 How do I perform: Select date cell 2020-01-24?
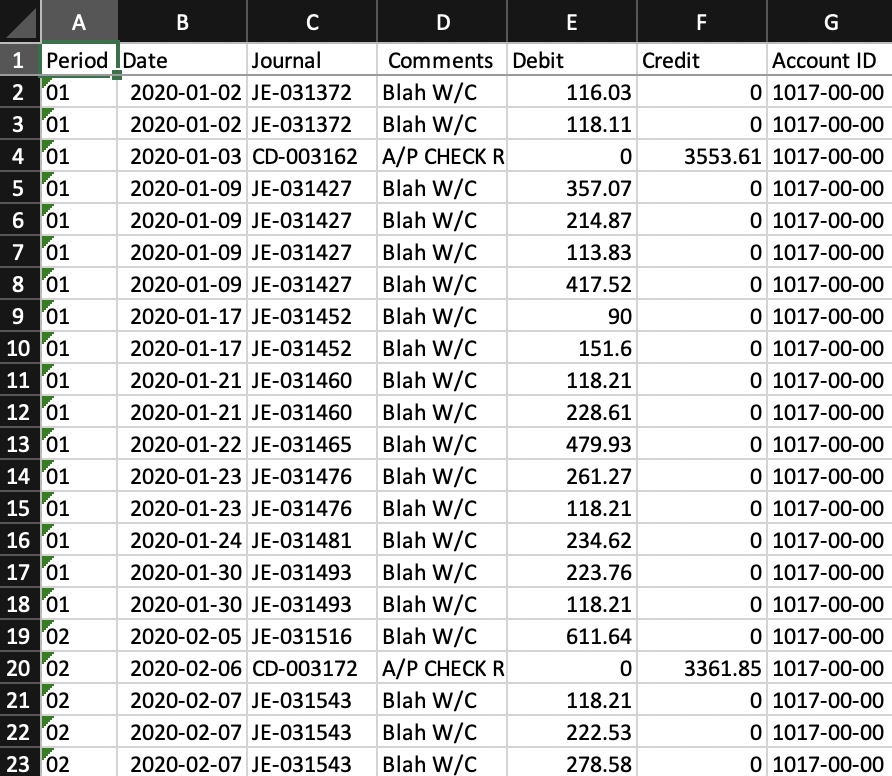point(182,539)
